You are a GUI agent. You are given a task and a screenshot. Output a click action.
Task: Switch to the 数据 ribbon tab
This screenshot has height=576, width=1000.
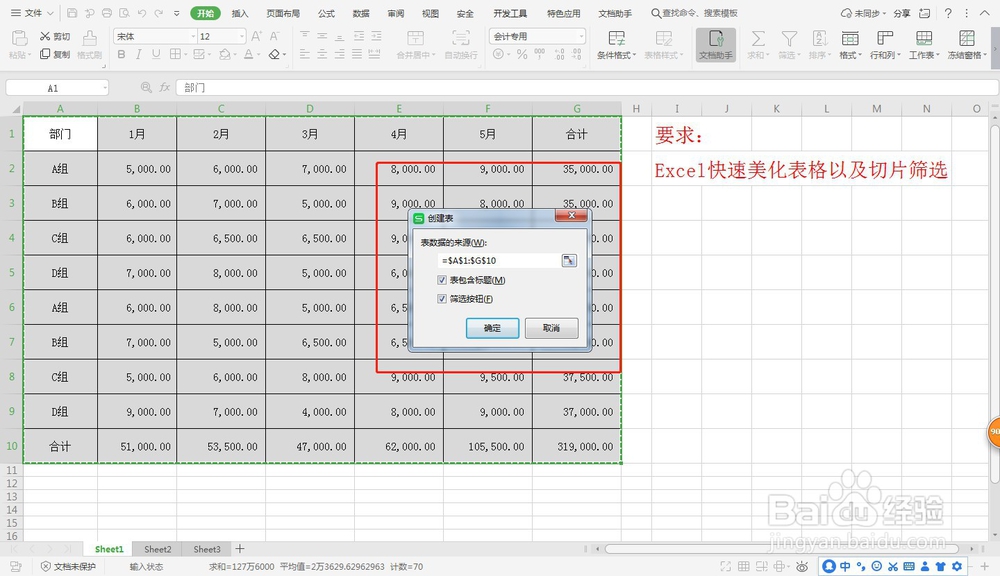(x=360, y=13)
